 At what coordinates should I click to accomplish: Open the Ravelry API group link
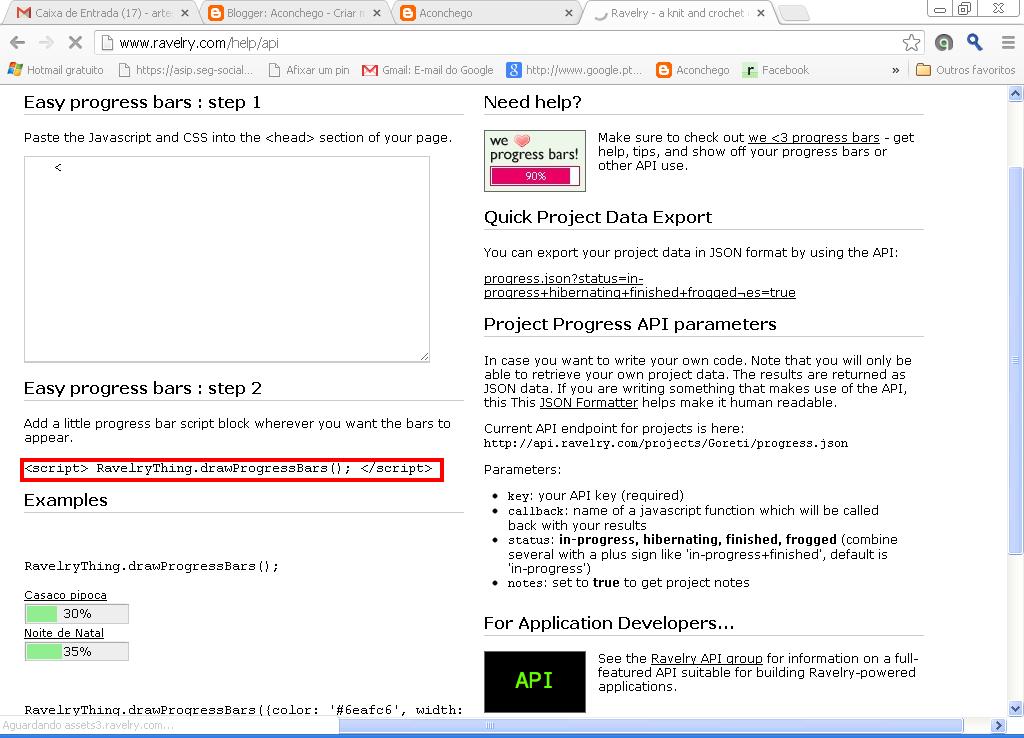[707, 658]
